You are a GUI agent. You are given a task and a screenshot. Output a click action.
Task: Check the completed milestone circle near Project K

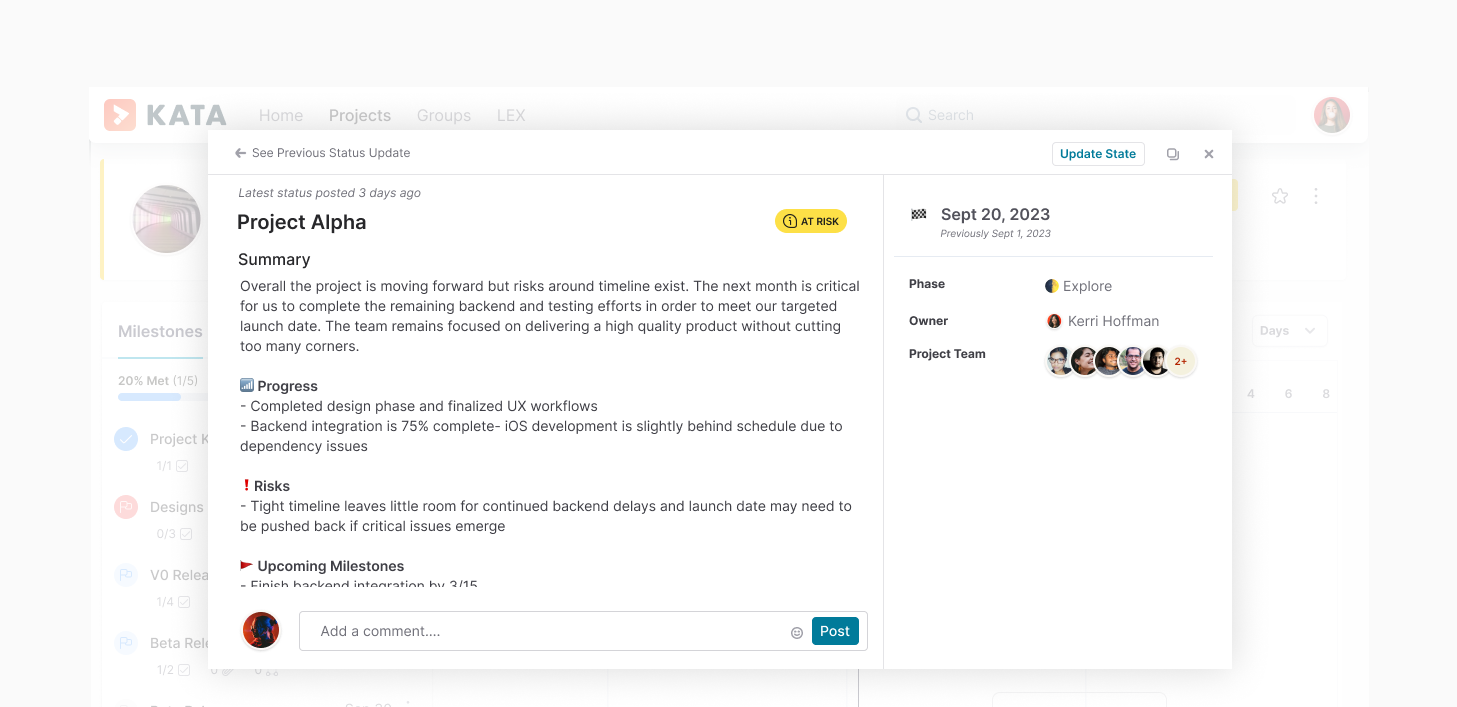[x=125, y=439]
